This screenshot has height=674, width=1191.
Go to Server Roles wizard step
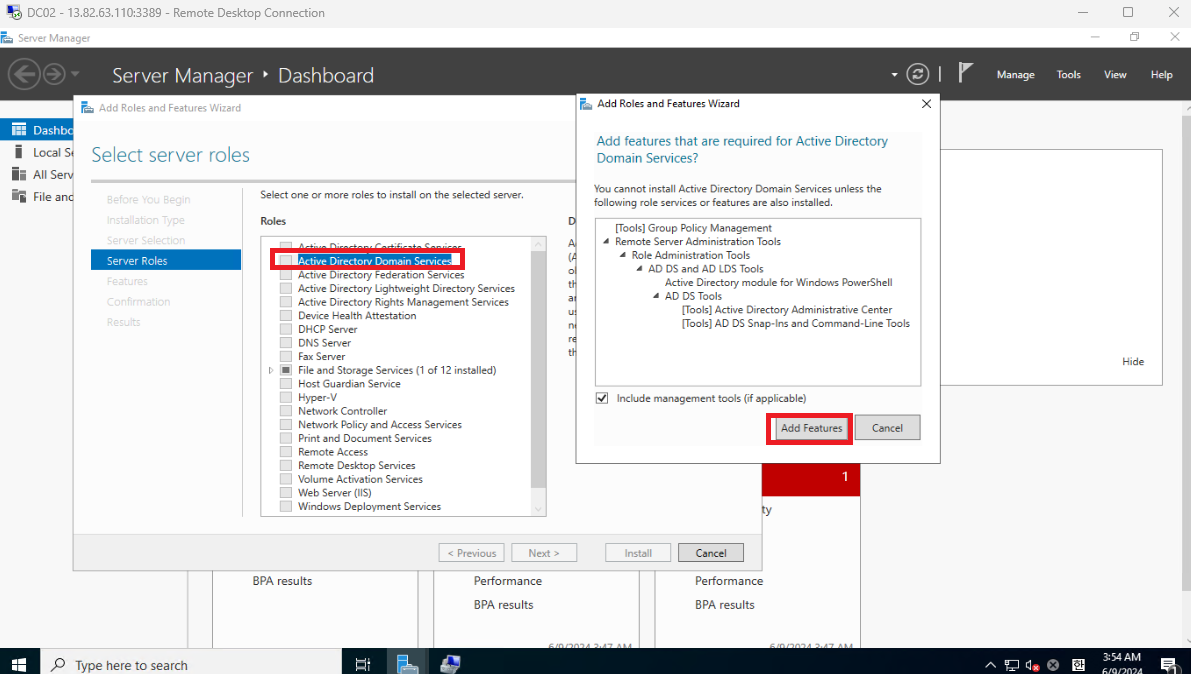pos(166,261)
